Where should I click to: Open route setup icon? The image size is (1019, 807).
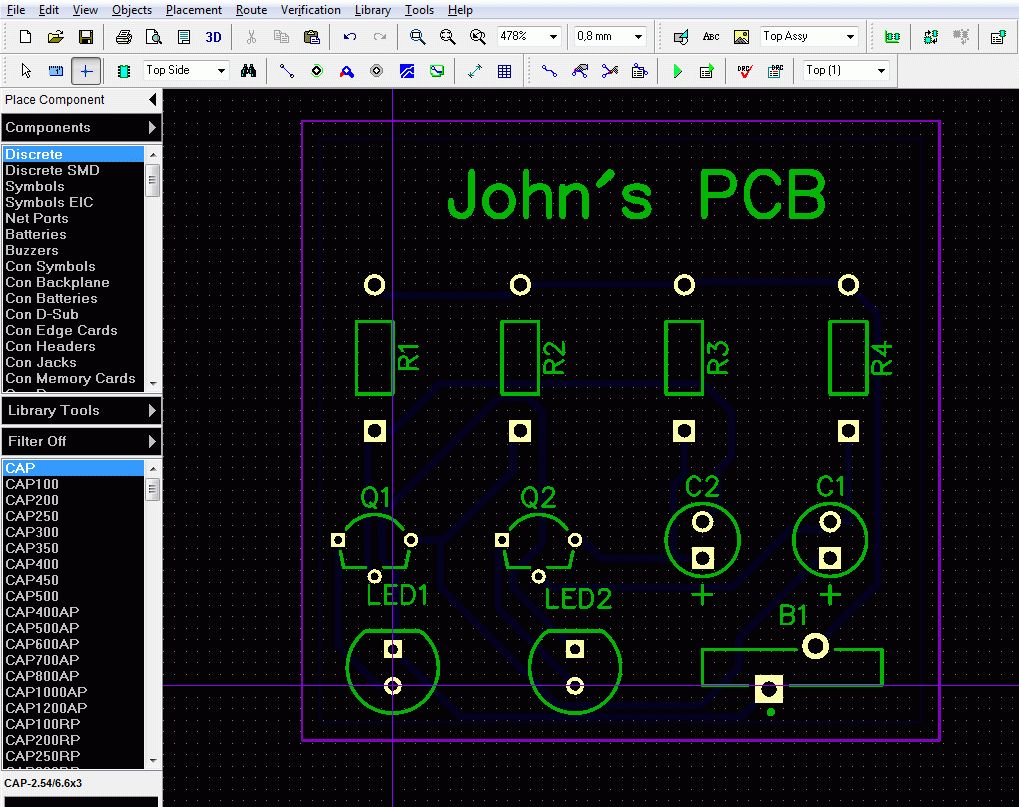pyautogui.click(x=639, y=70)
